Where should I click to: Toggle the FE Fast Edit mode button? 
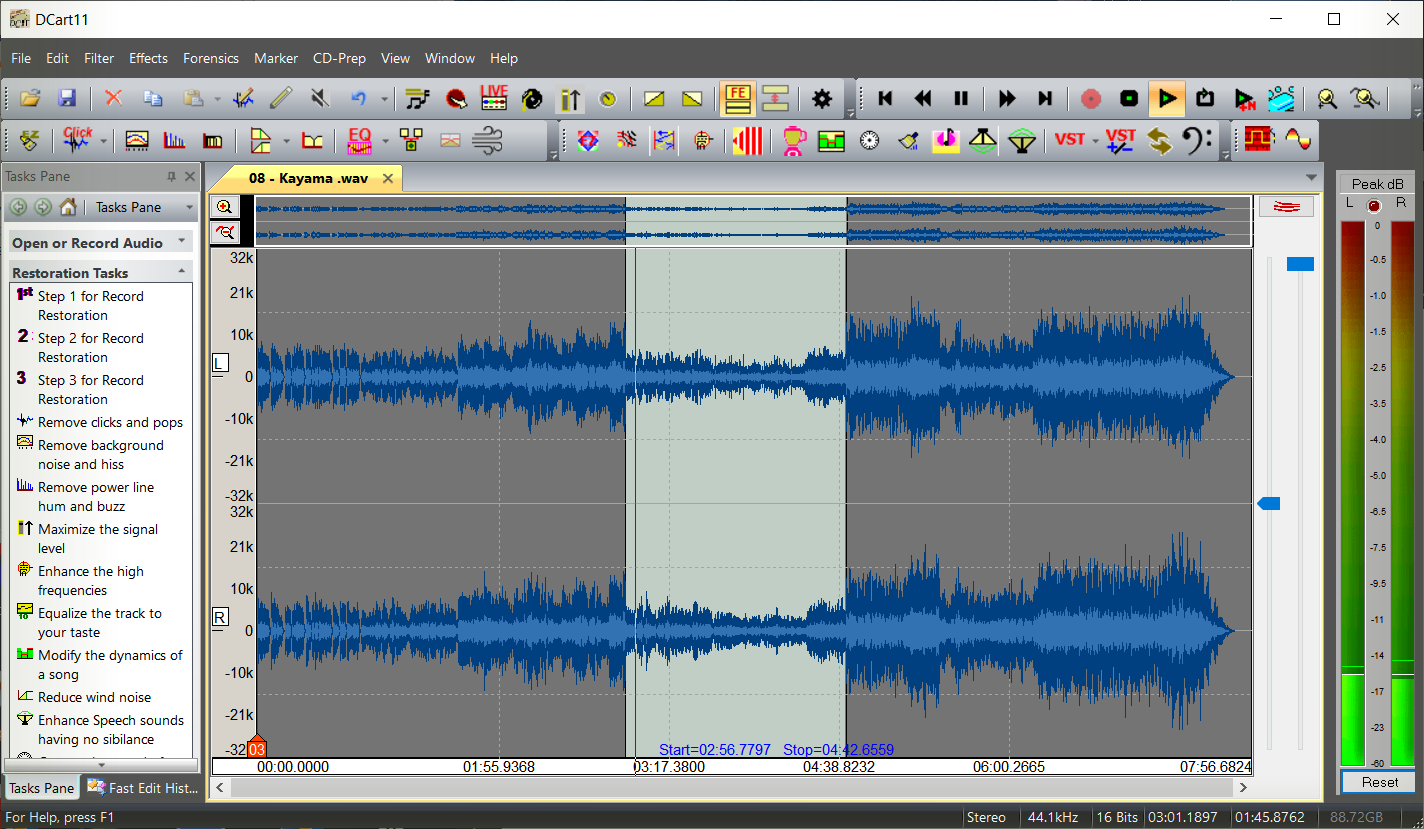pyautogui.click(x=738, y=98)
